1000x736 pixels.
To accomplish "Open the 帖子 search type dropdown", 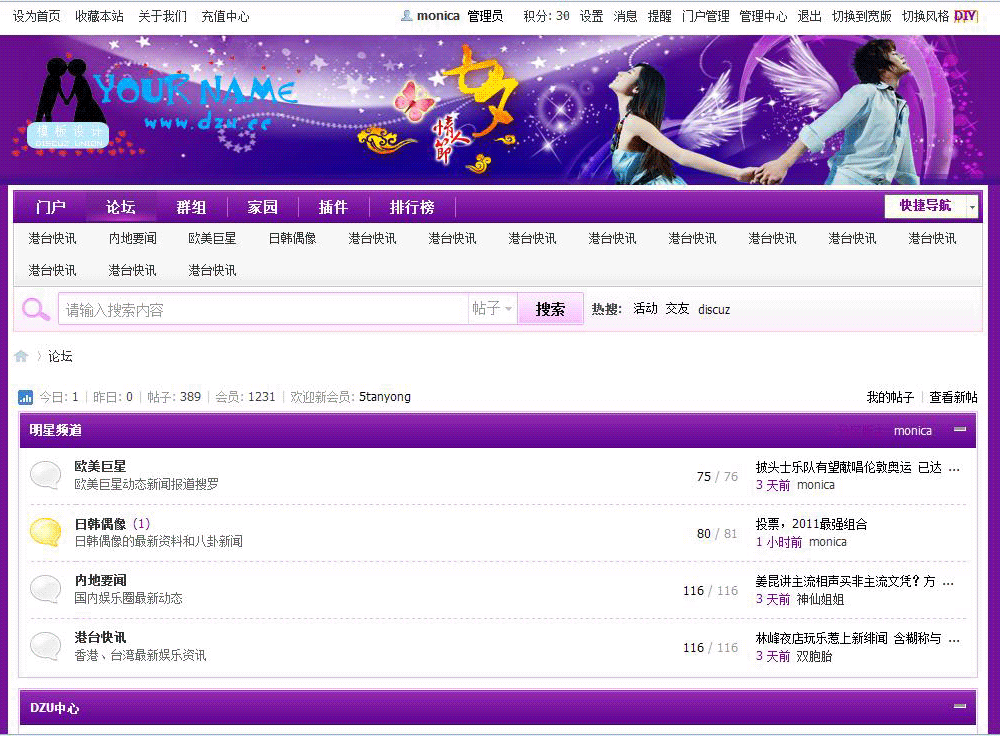I will (492, 309).
